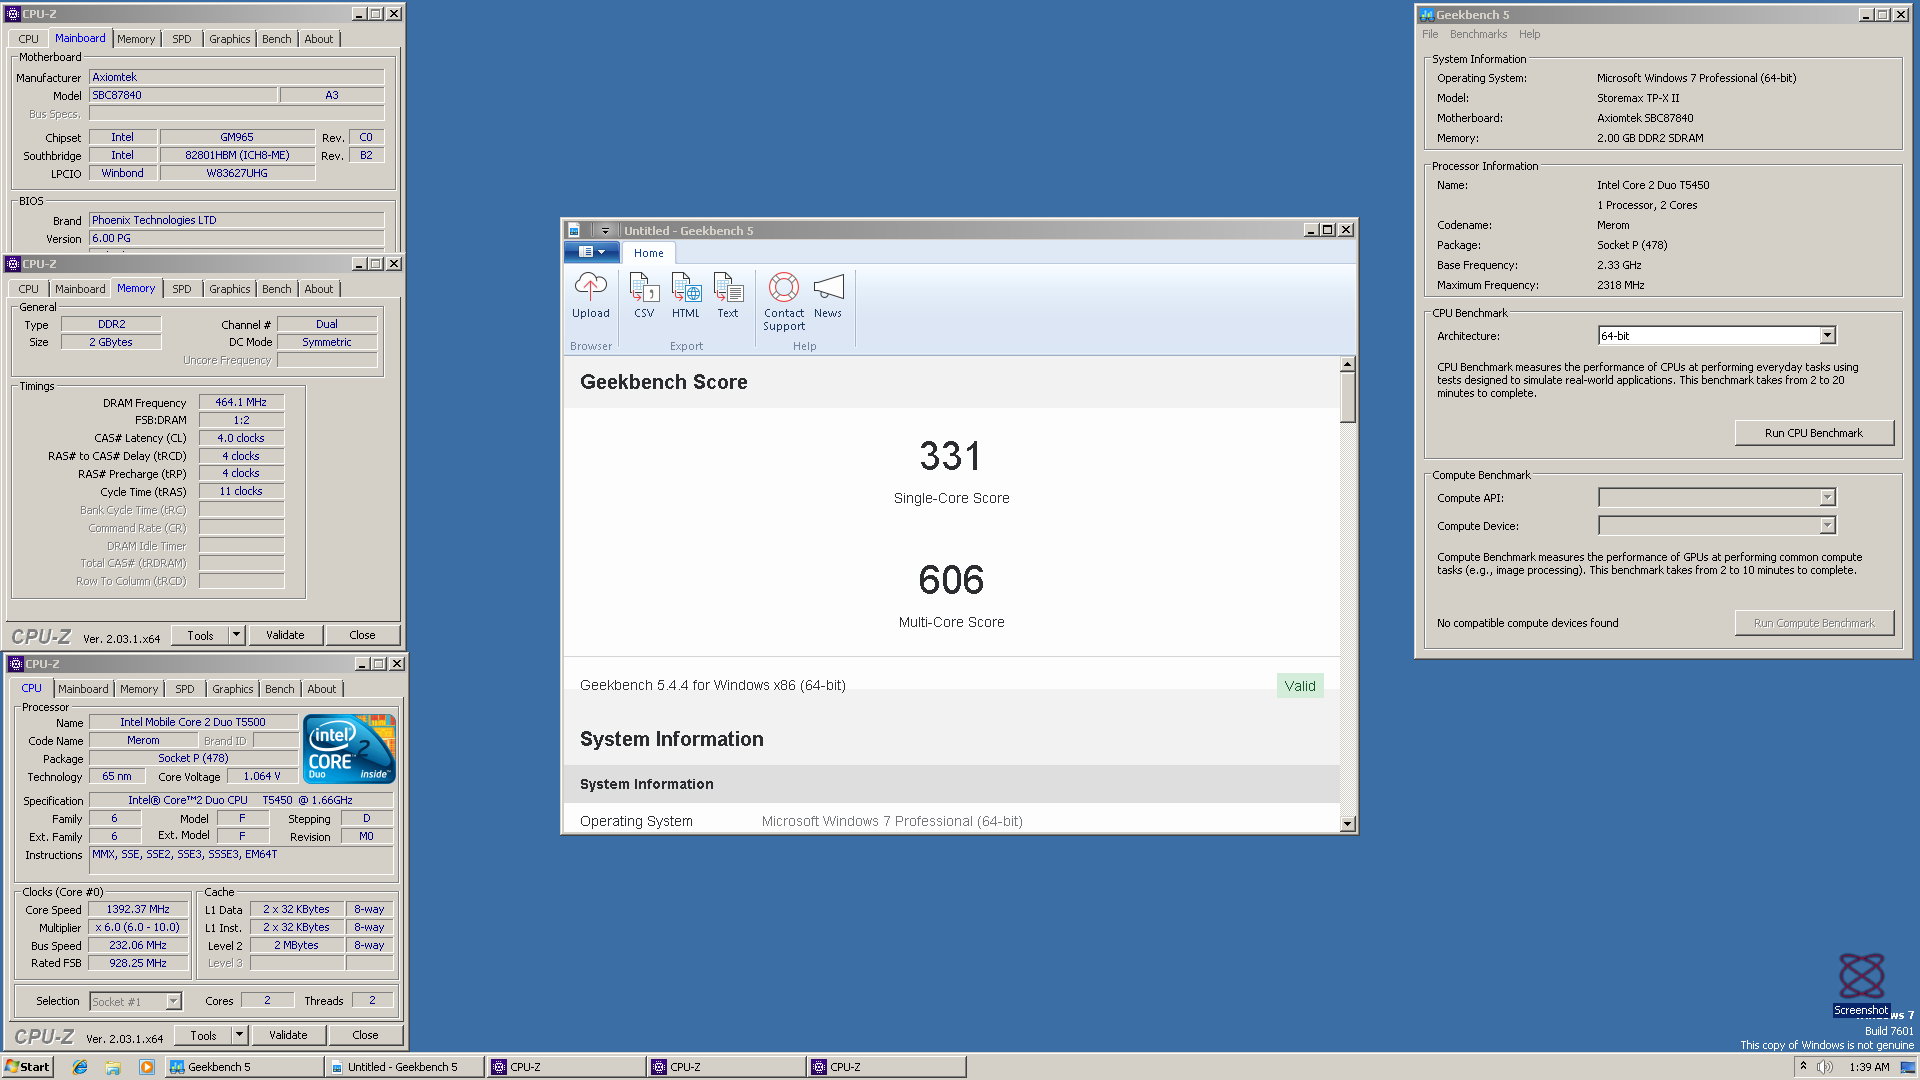Click Validate in bottom CPU-Z window
Screen dimensions: 1920x1080
(x=288, y=1035)
